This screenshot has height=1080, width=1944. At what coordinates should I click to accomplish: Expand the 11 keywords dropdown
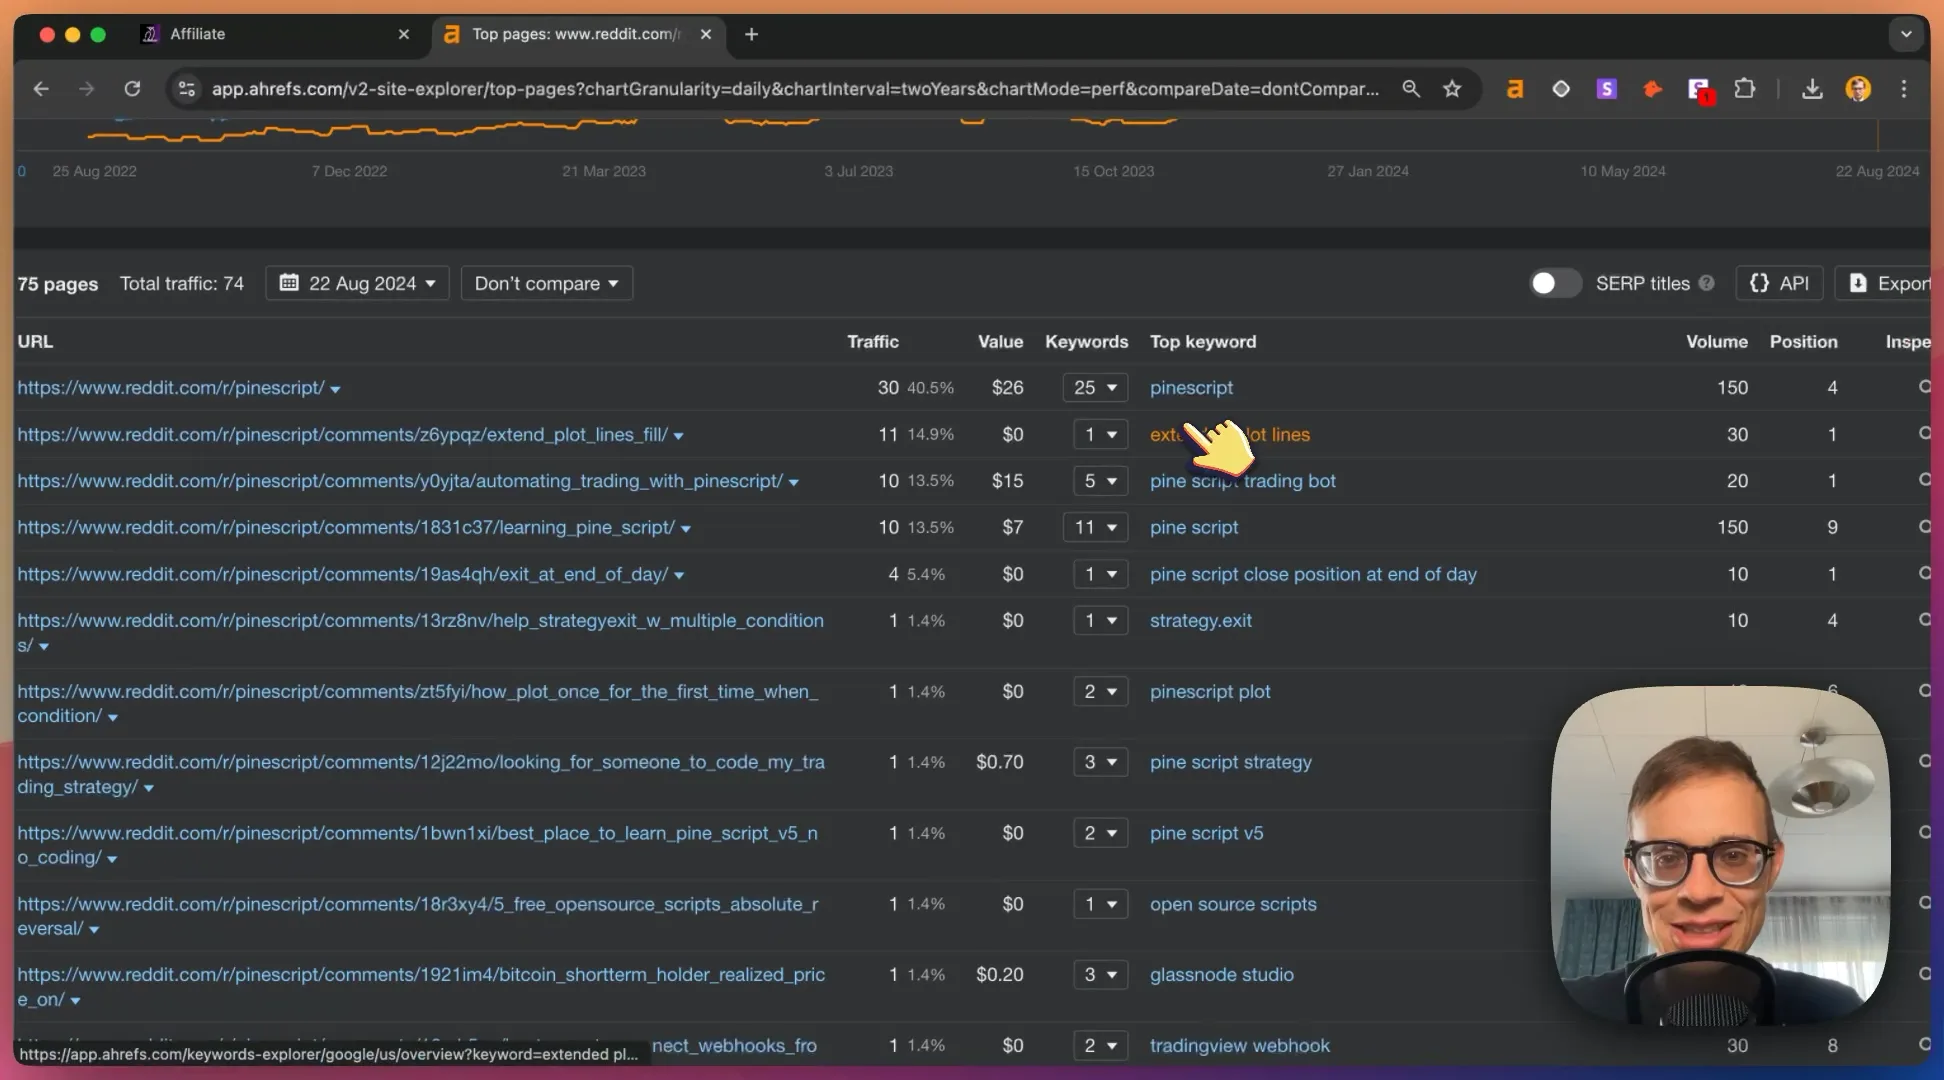[x=1095, y=527]
